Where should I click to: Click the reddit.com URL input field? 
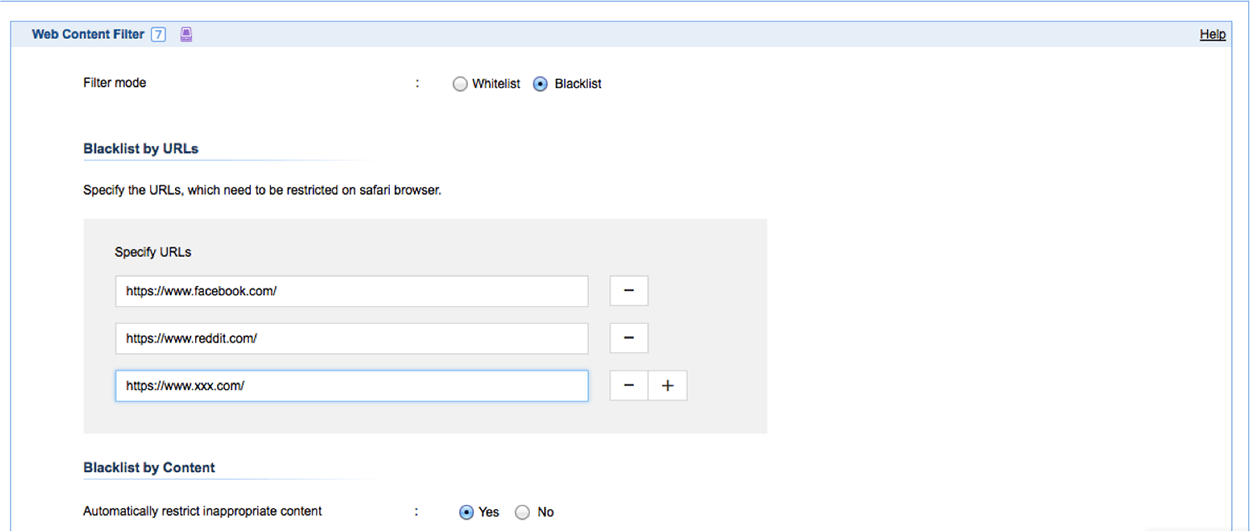[351, 338]
